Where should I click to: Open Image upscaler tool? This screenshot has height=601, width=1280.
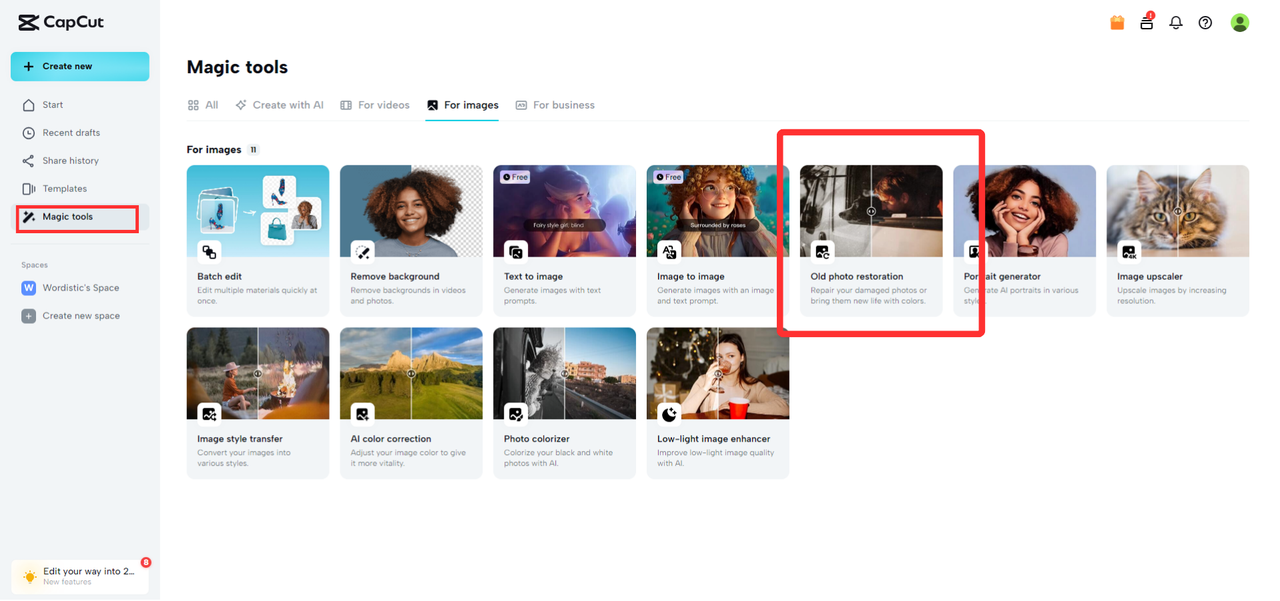click(1178, 241)
